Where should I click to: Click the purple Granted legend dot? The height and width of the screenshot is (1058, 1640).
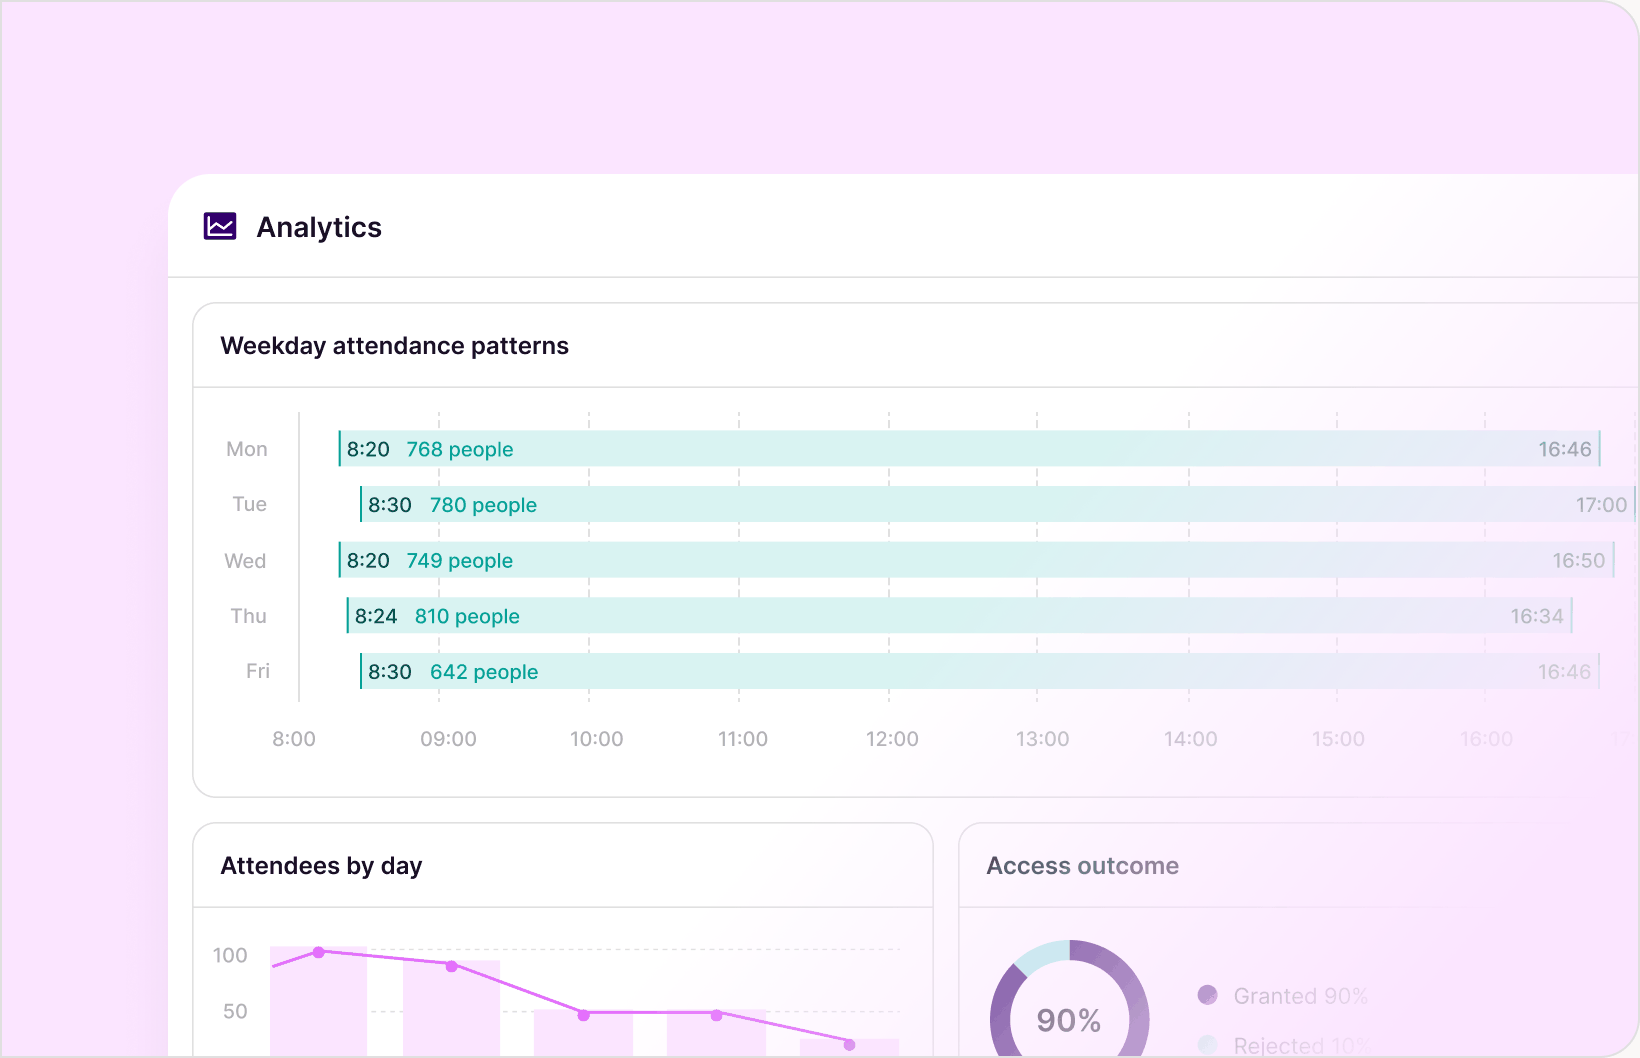[x=1208, y=995]
